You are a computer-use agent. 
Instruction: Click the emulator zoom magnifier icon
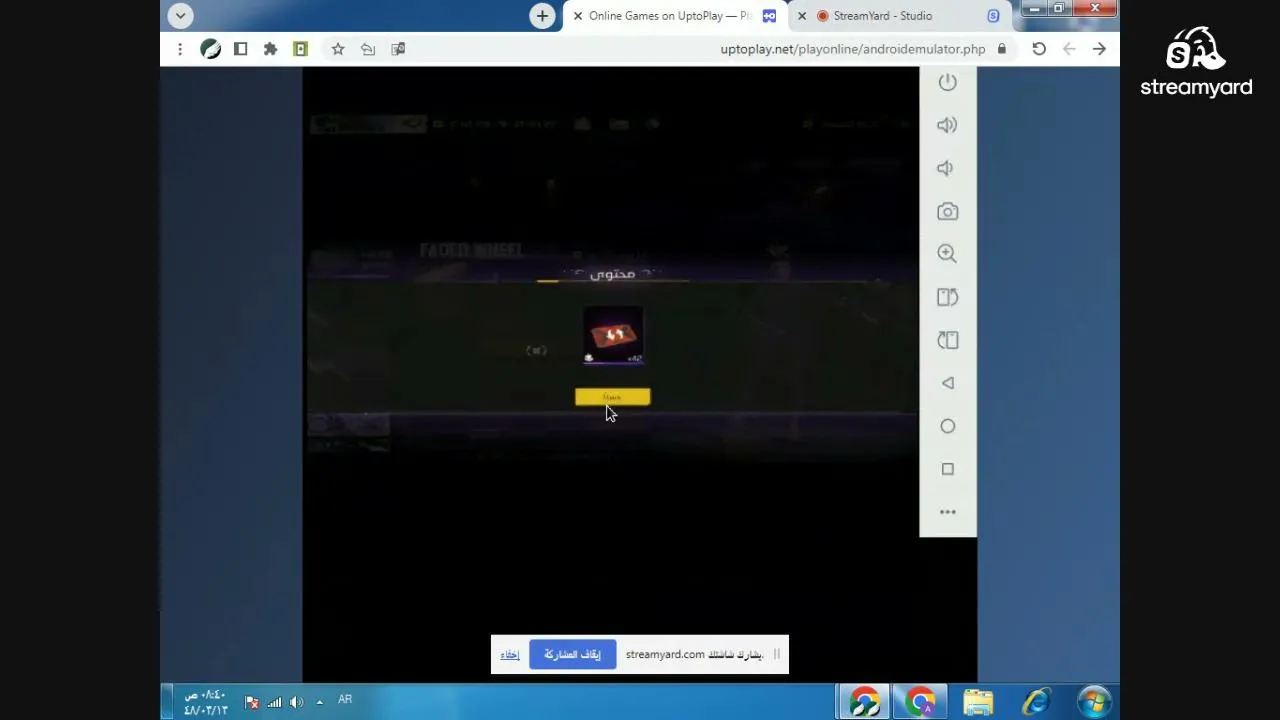coord(947,254)
